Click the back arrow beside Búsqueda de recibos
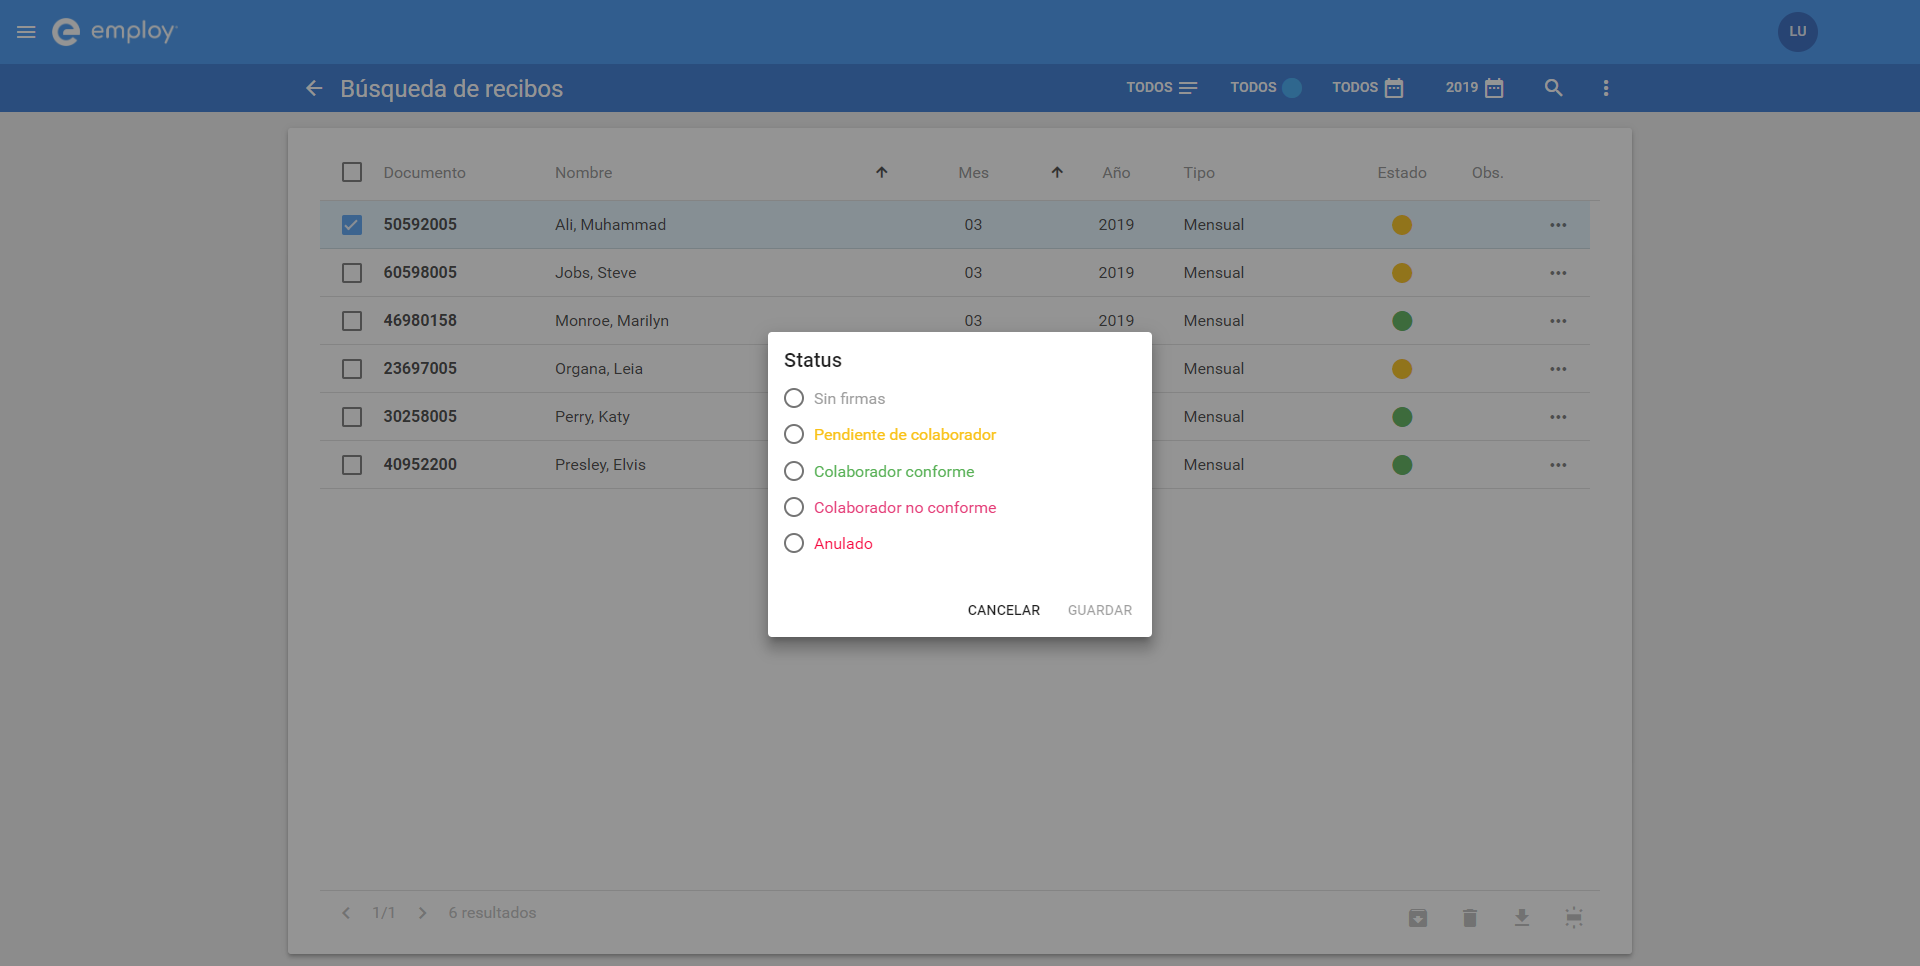Image resolution: width=1920 pixels, height=966 pixels. click(x=314, y=88)
